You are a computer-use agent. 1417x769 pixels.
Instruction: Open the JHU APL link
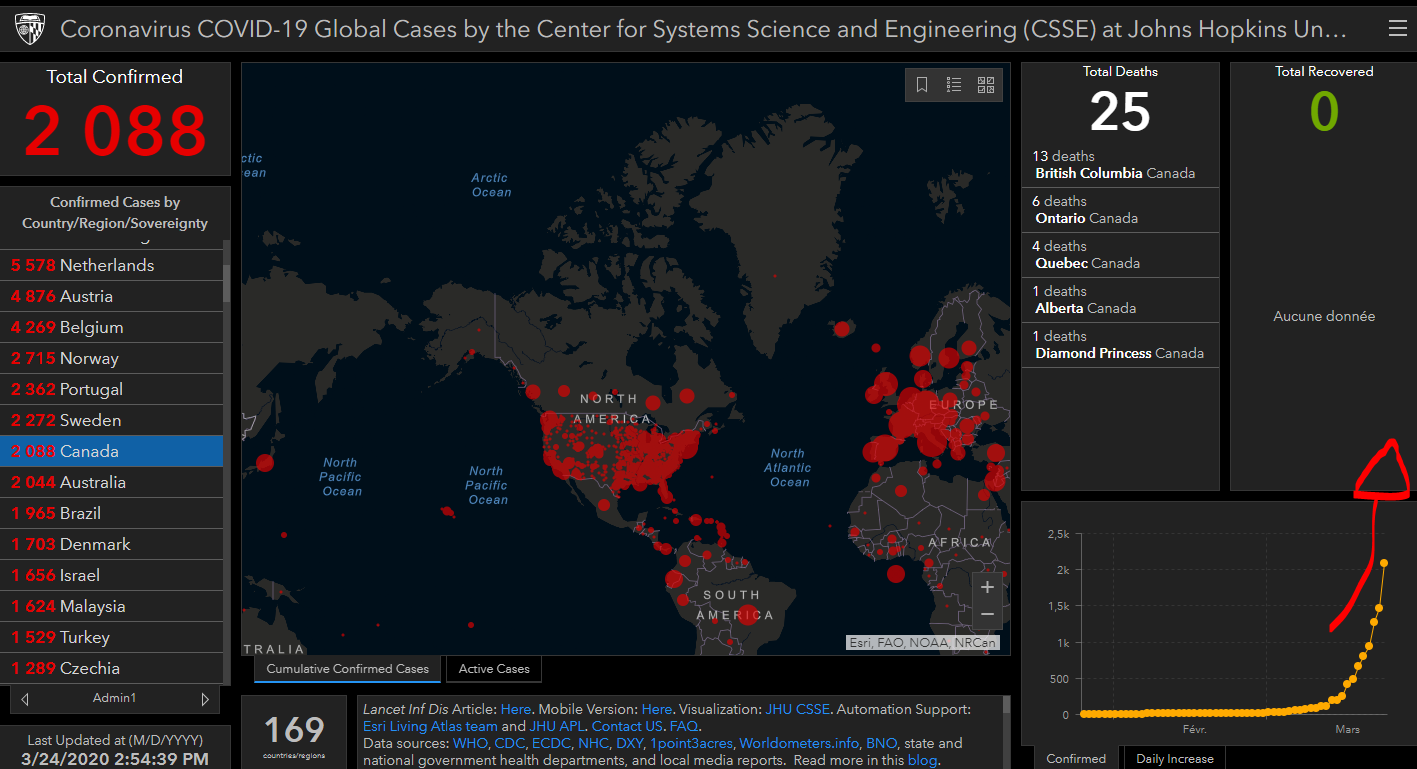[x=556, y=726]
